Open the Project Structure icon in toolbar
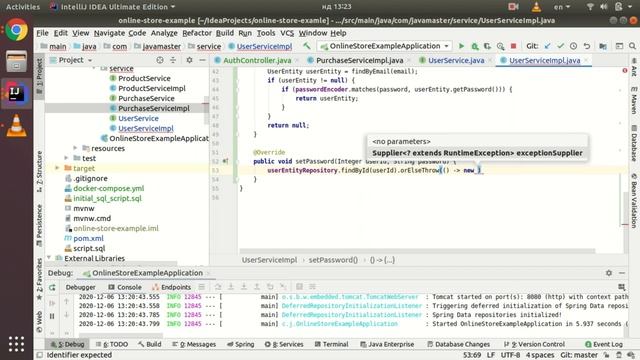This screenshot has height=360, width=640. click(x=603, y=46)
